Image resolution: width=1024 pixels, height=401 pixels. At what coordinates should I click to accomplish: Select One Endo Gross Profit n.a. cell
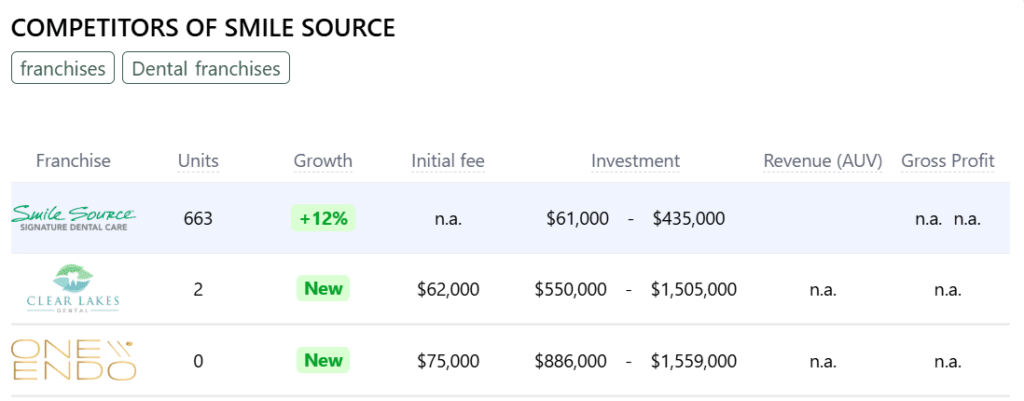pos(948,361)
